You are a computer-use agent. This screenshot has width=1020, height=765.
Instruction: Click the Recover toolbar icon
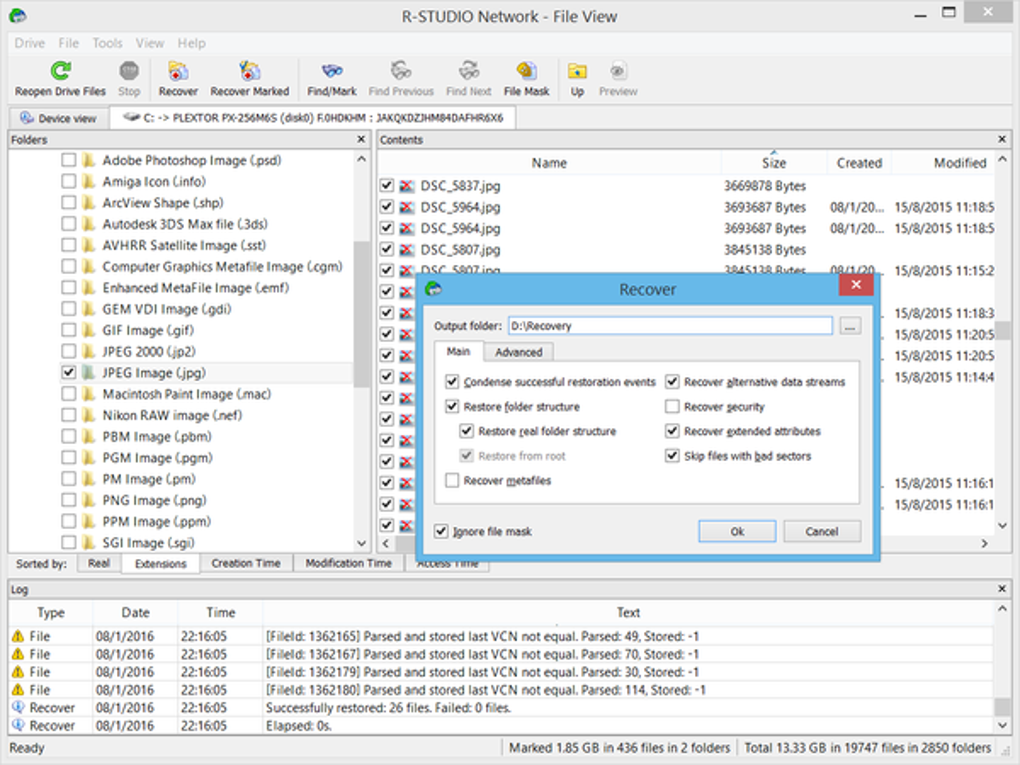(x=178, y=71)
